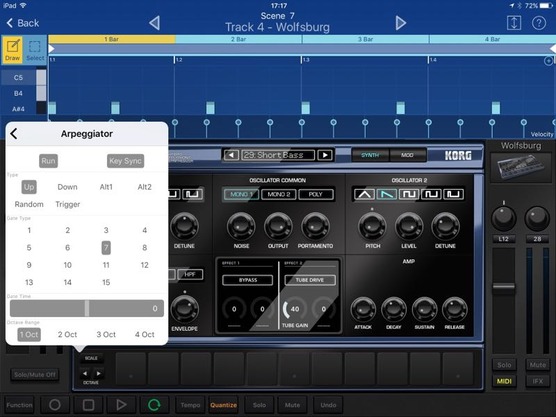Viewport: 556px width, 417px height.
Task: Select next sound preset arrow
Action: point(325,155)
